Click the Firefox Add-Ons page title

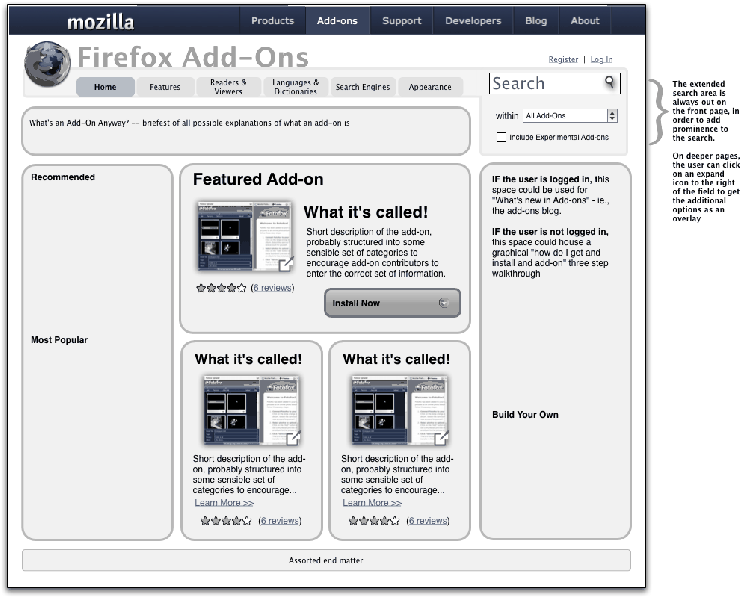click(x=193, y=58)
